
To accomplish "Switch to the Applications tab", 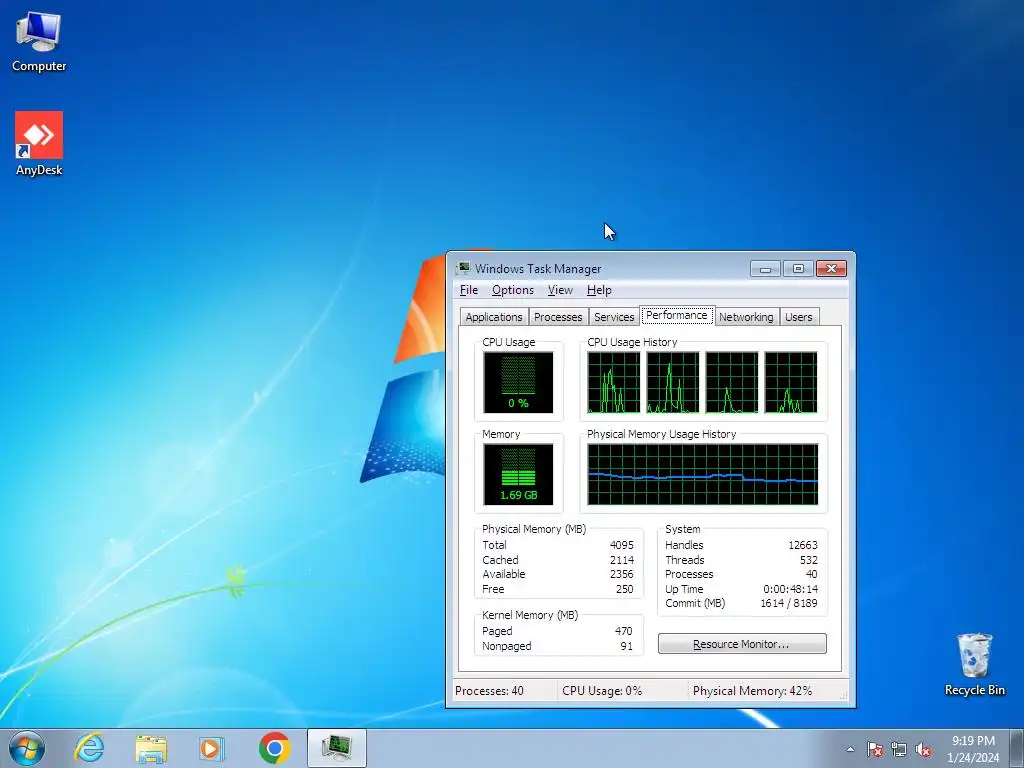I will (494, 317).
